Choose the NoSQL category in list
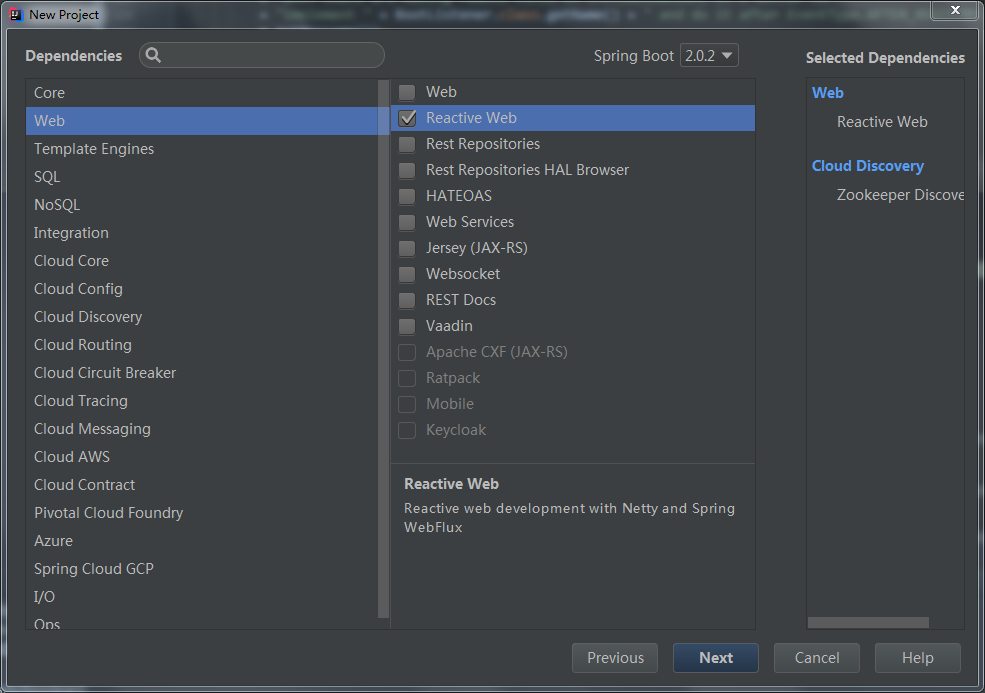This screenshot has width=985, height=693. tap(57, 205)
